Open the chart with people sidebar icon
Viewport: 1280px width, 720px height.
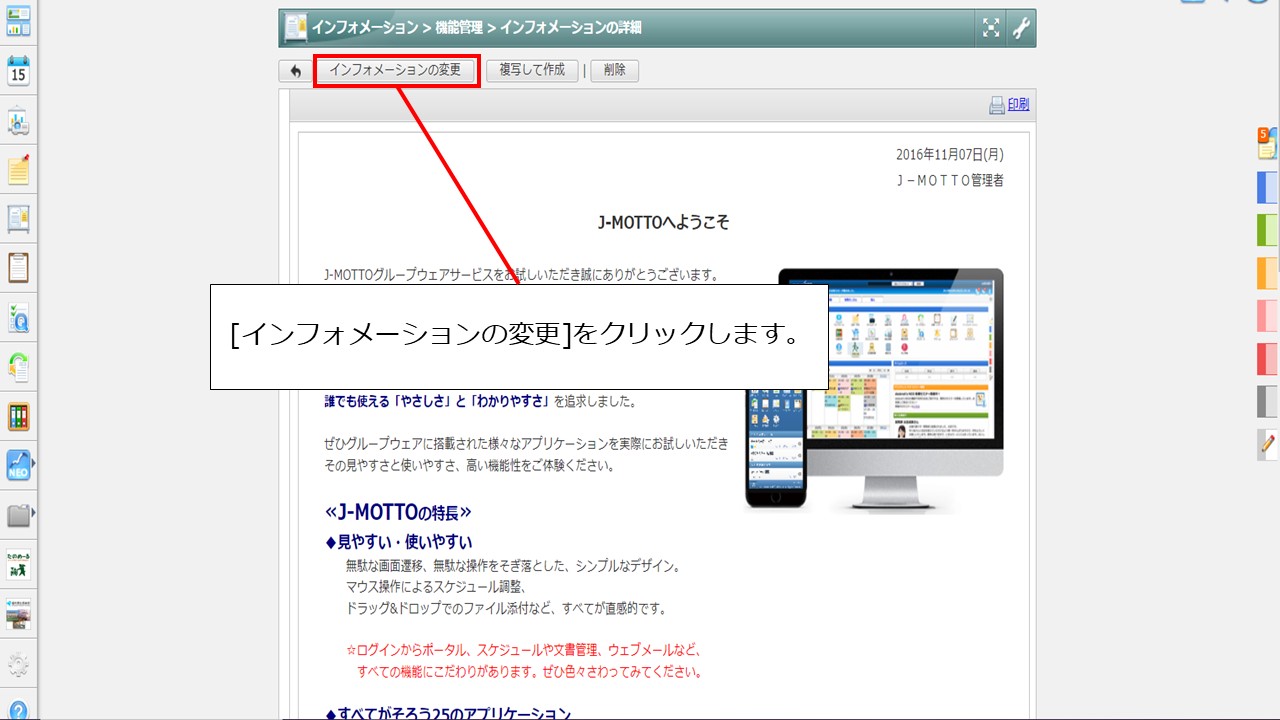click(x=18, y=121)
